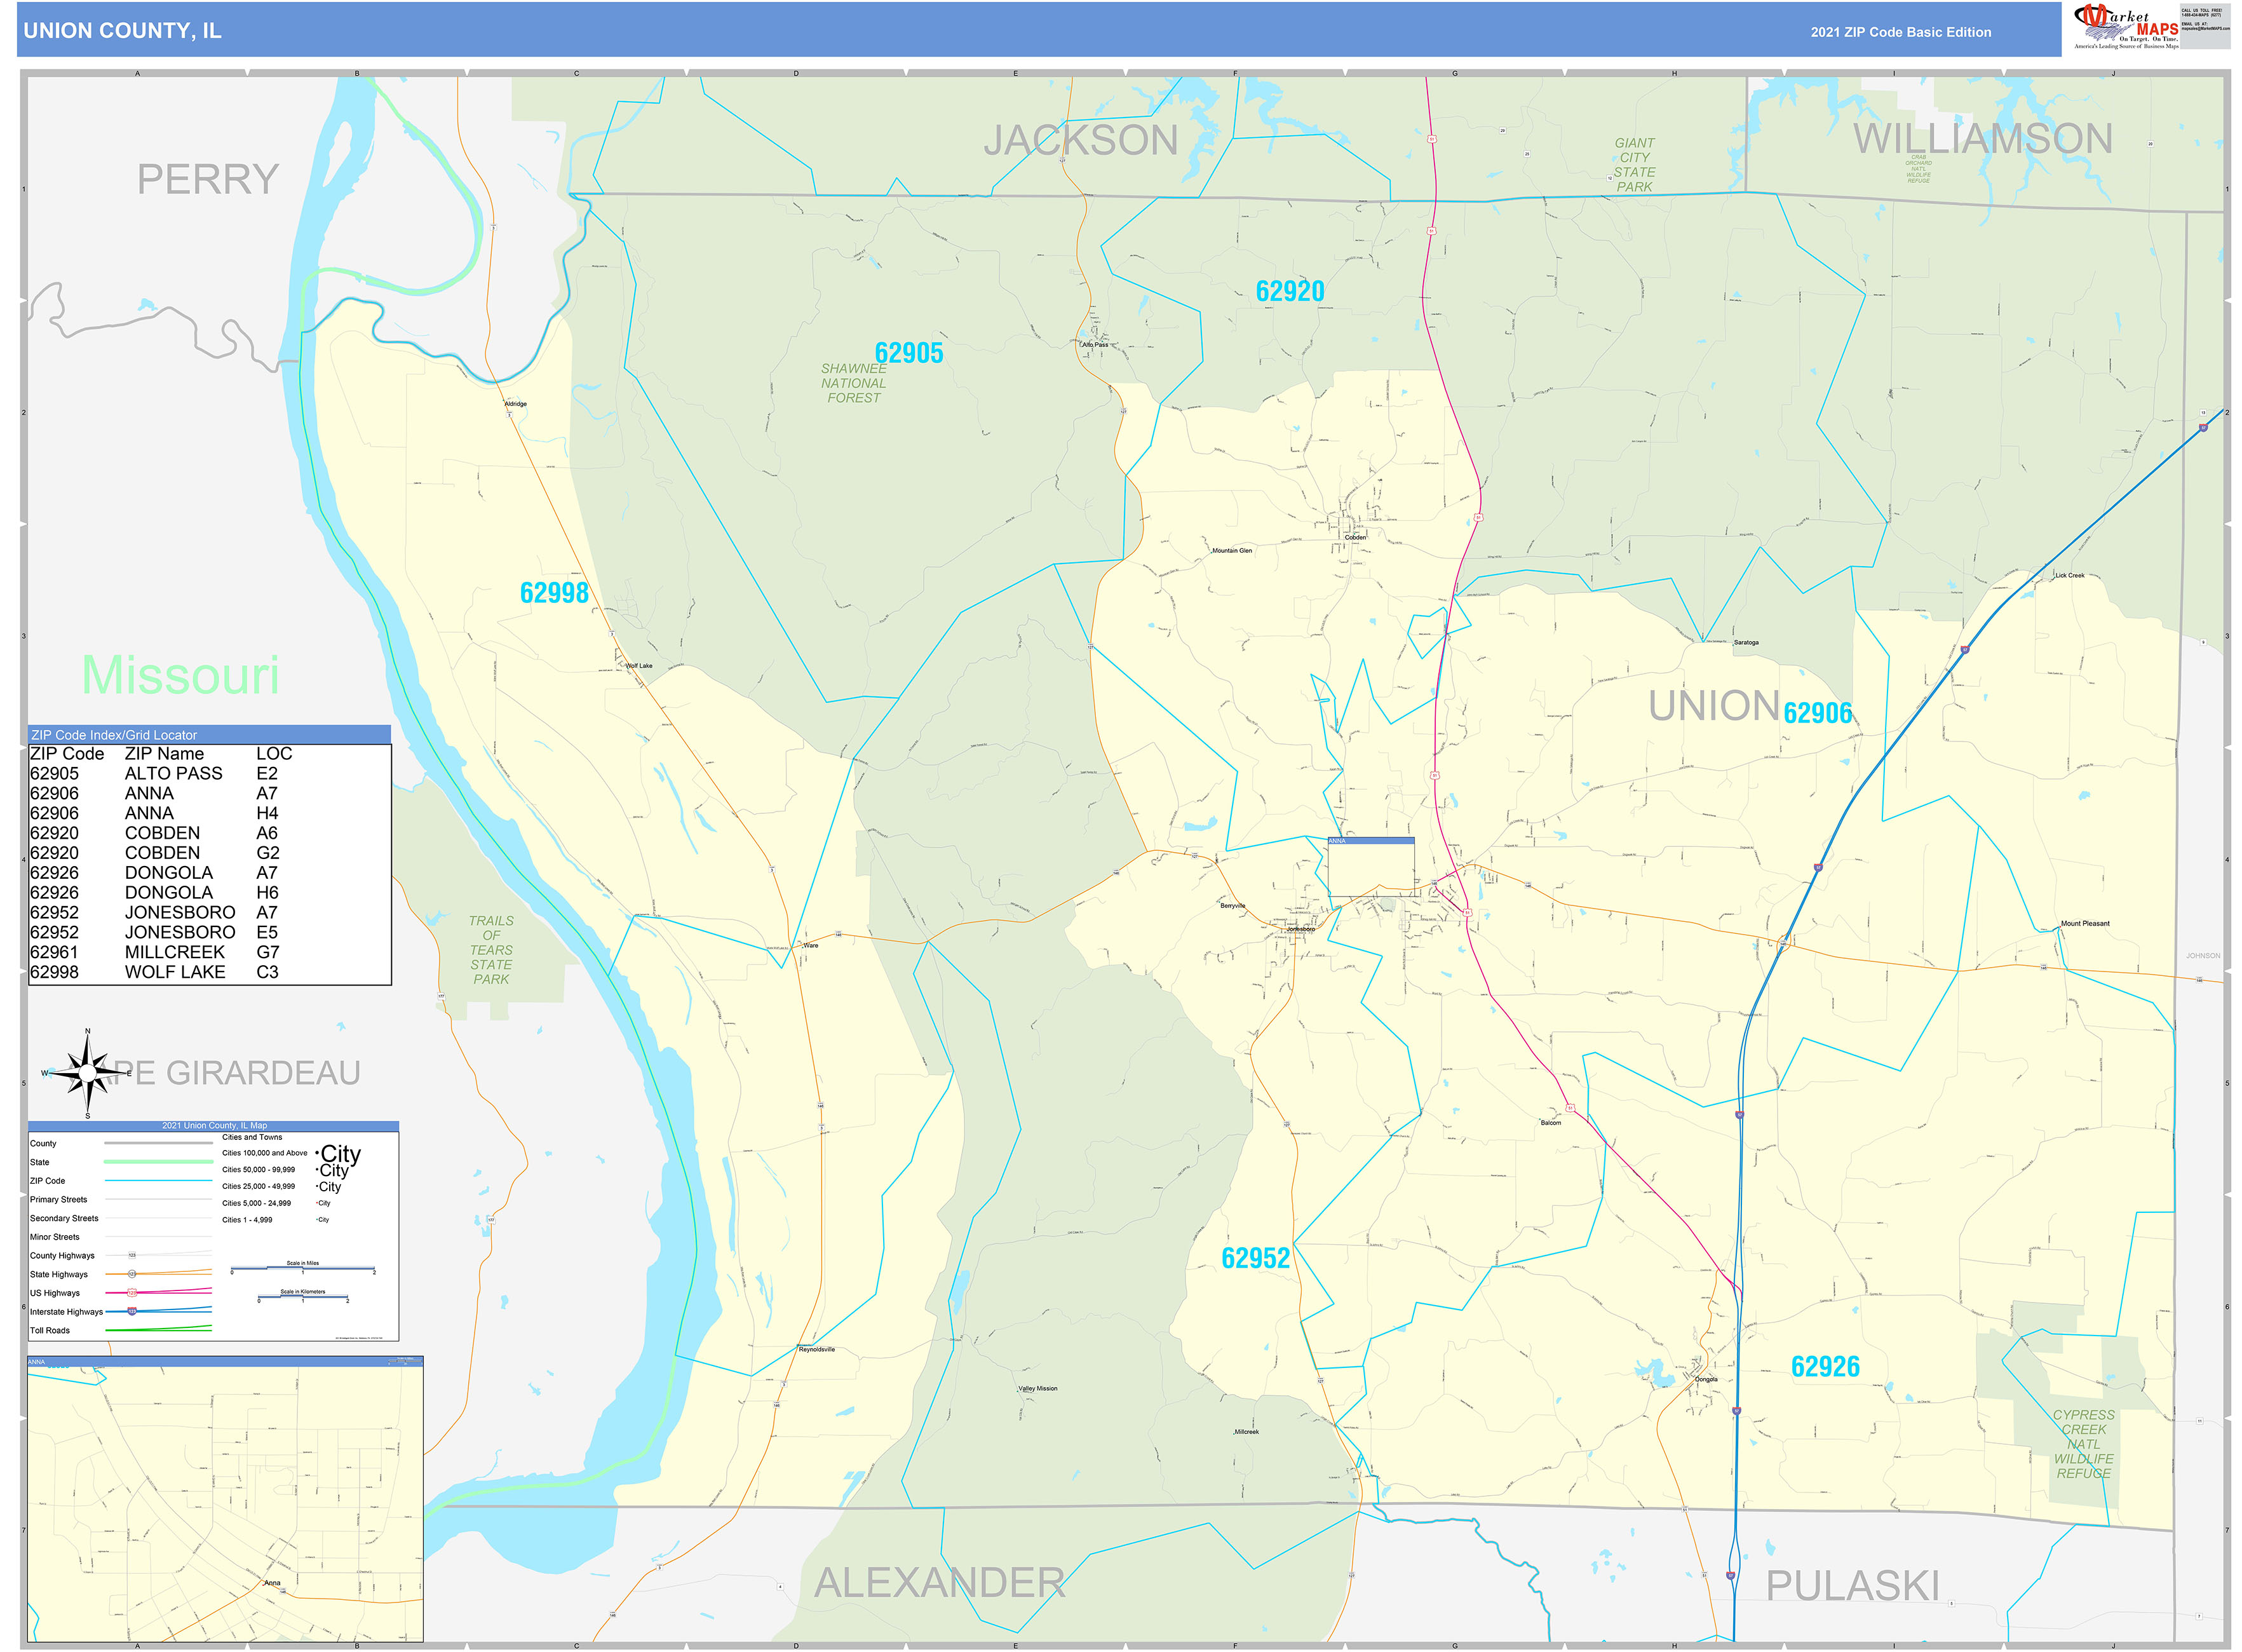Click the toll-free phone number 1-888-434-MAPS
The image size is (2242, 1652).
tap(2203, 14)
